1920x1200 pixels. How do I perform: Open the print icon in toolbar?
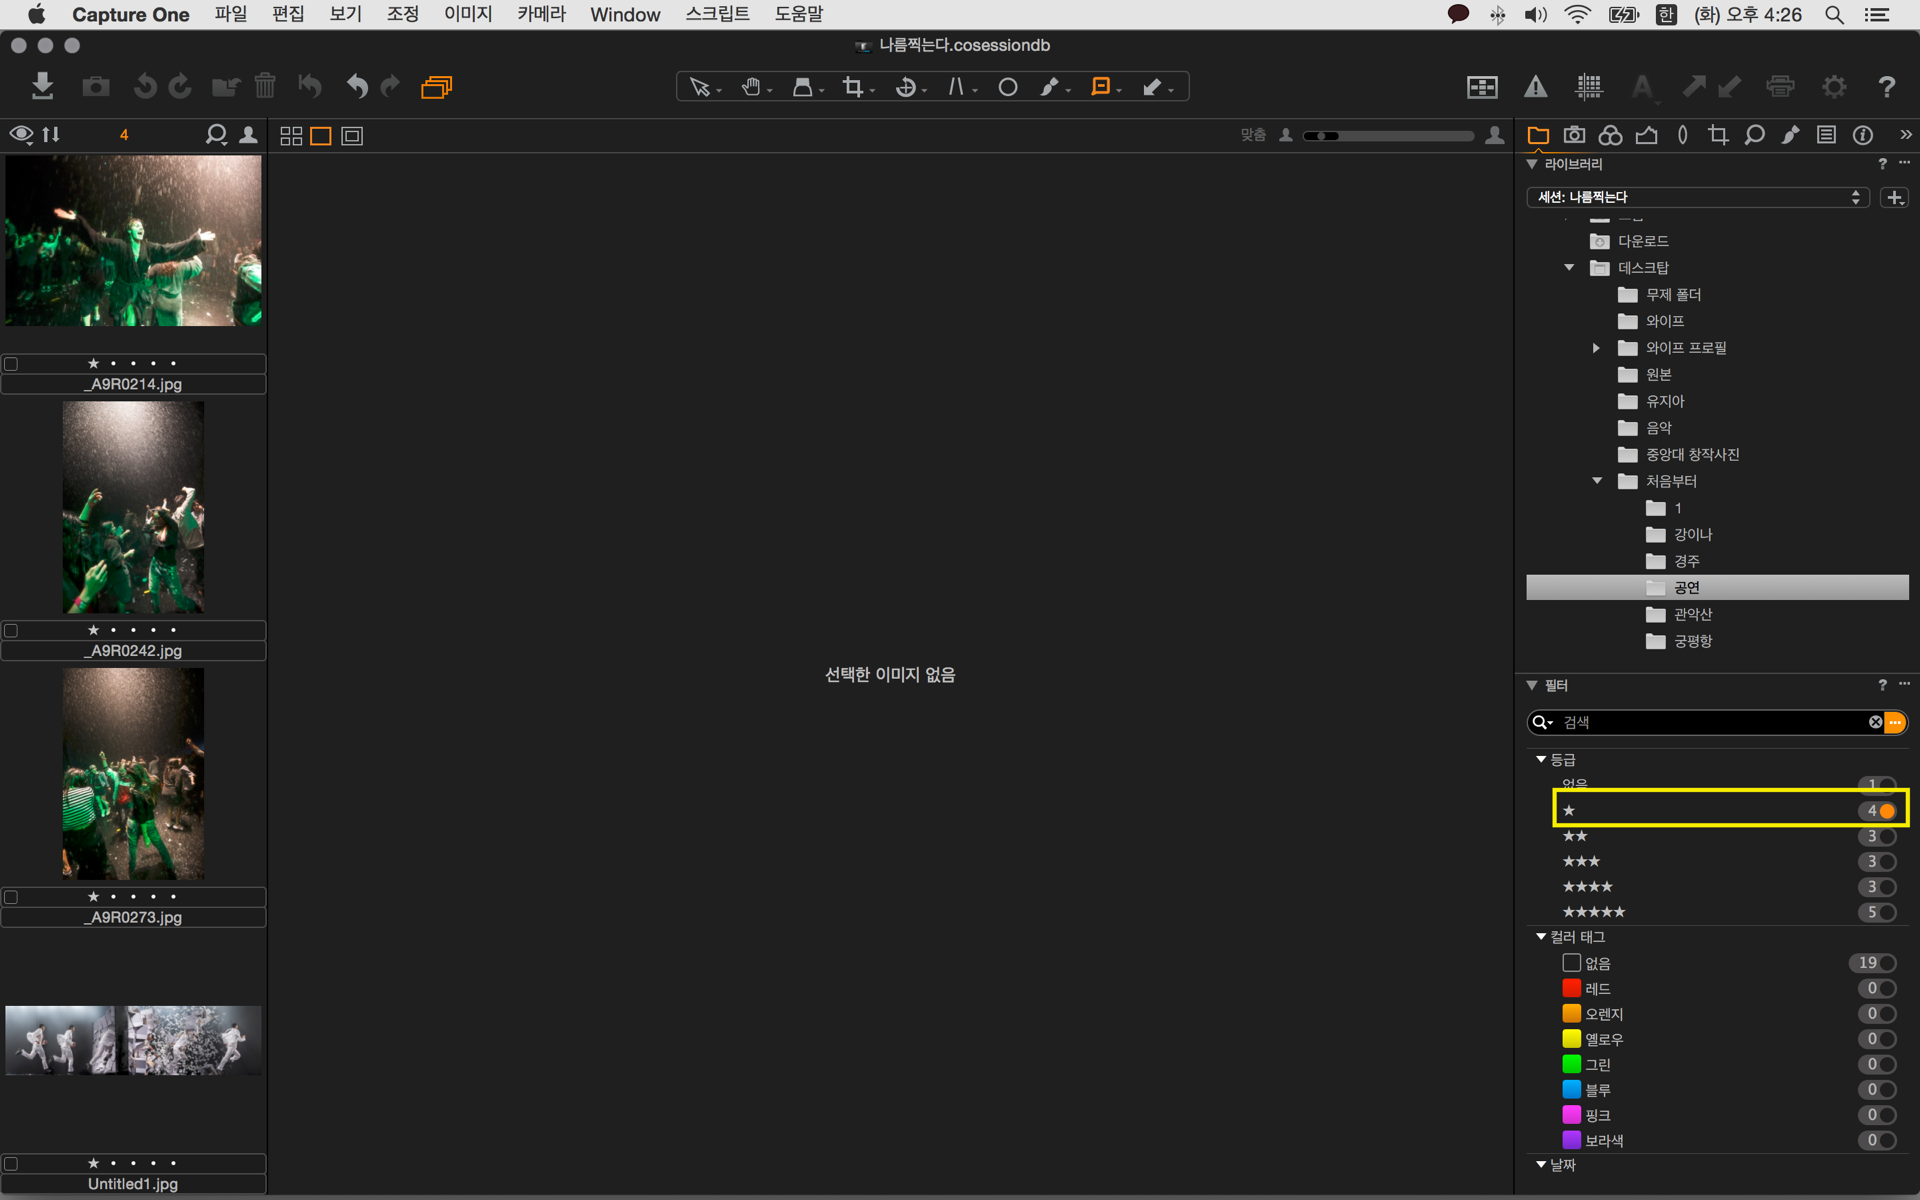click(x=1780, y=87)
